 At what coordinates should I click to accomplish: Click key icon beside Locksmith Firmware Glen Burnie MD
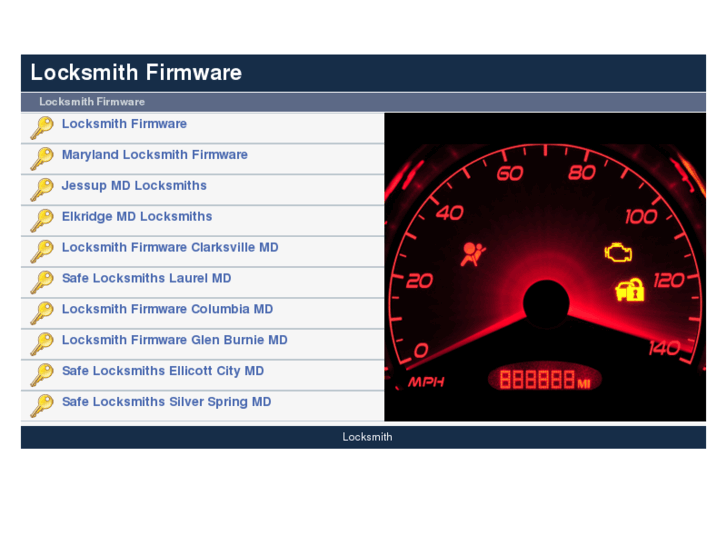tap(42, 344)
